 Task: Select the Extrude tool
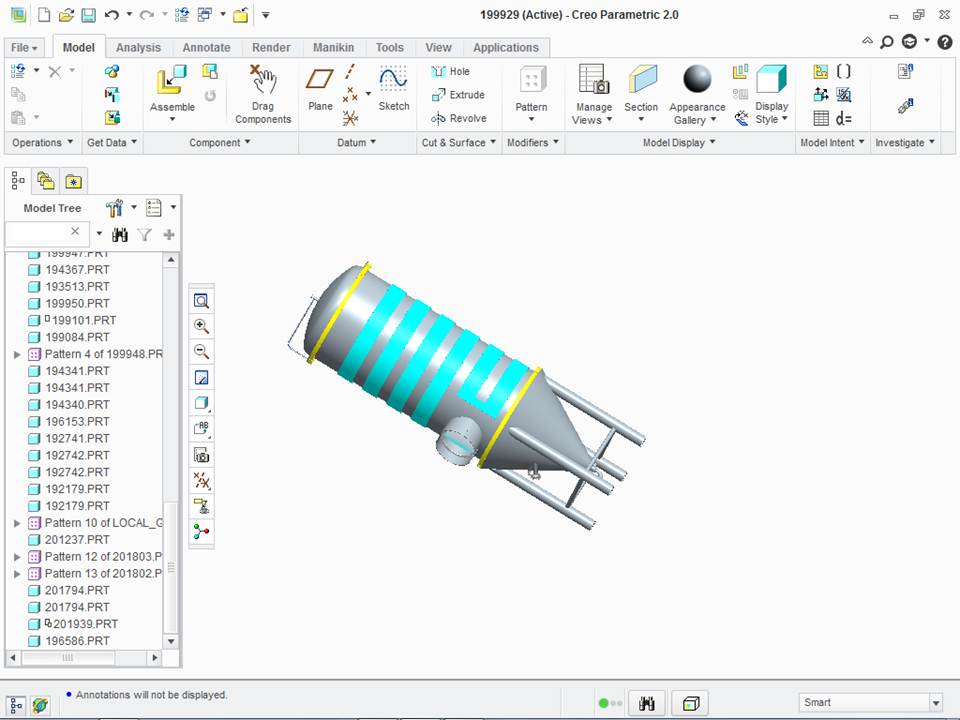tap(459, 95)
